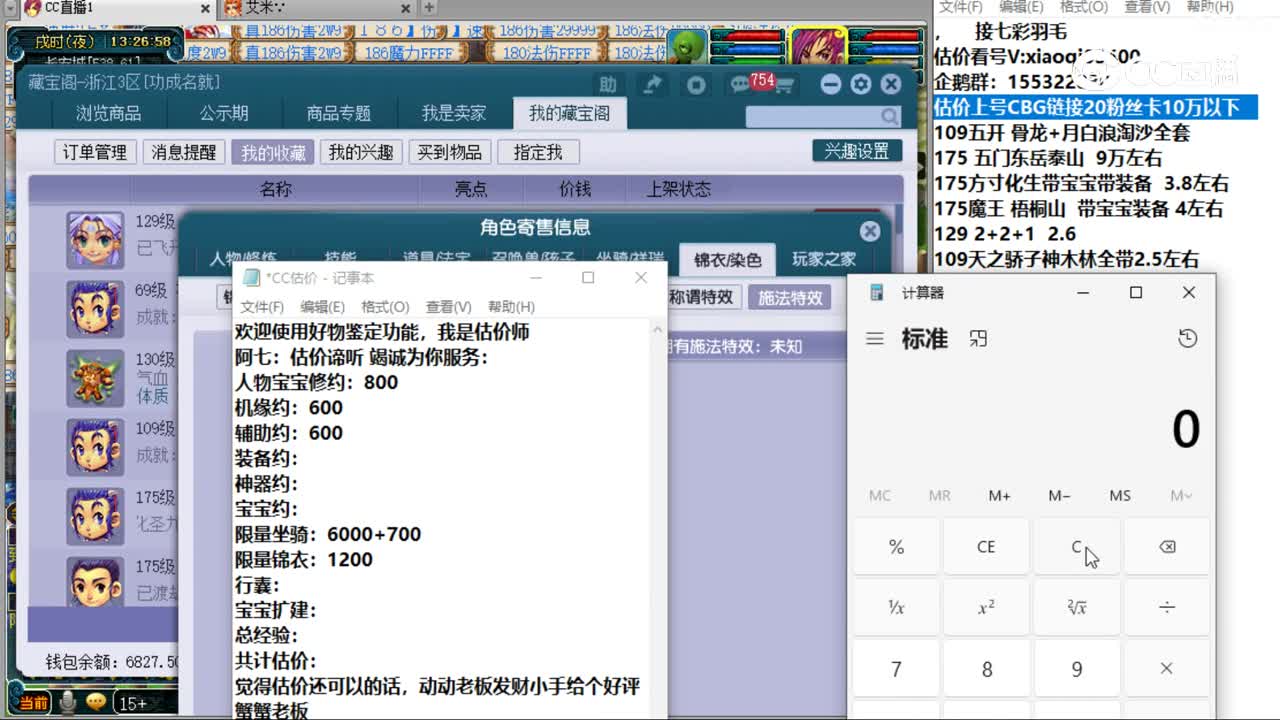Click Calculator M− memory button
The image size is (1280, 720).
click(1060, 495)
